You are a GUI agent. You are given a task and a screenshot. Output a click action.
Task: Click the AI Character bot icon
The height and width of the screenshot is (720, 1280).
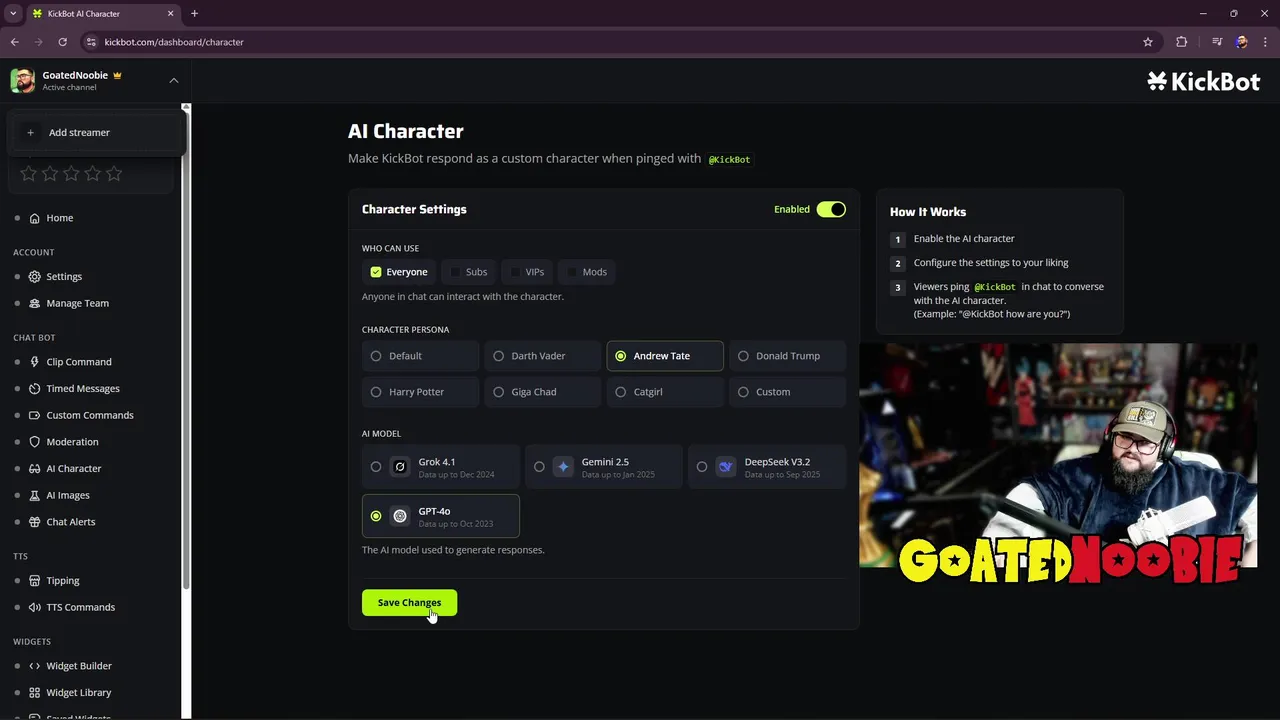(35, 468)
